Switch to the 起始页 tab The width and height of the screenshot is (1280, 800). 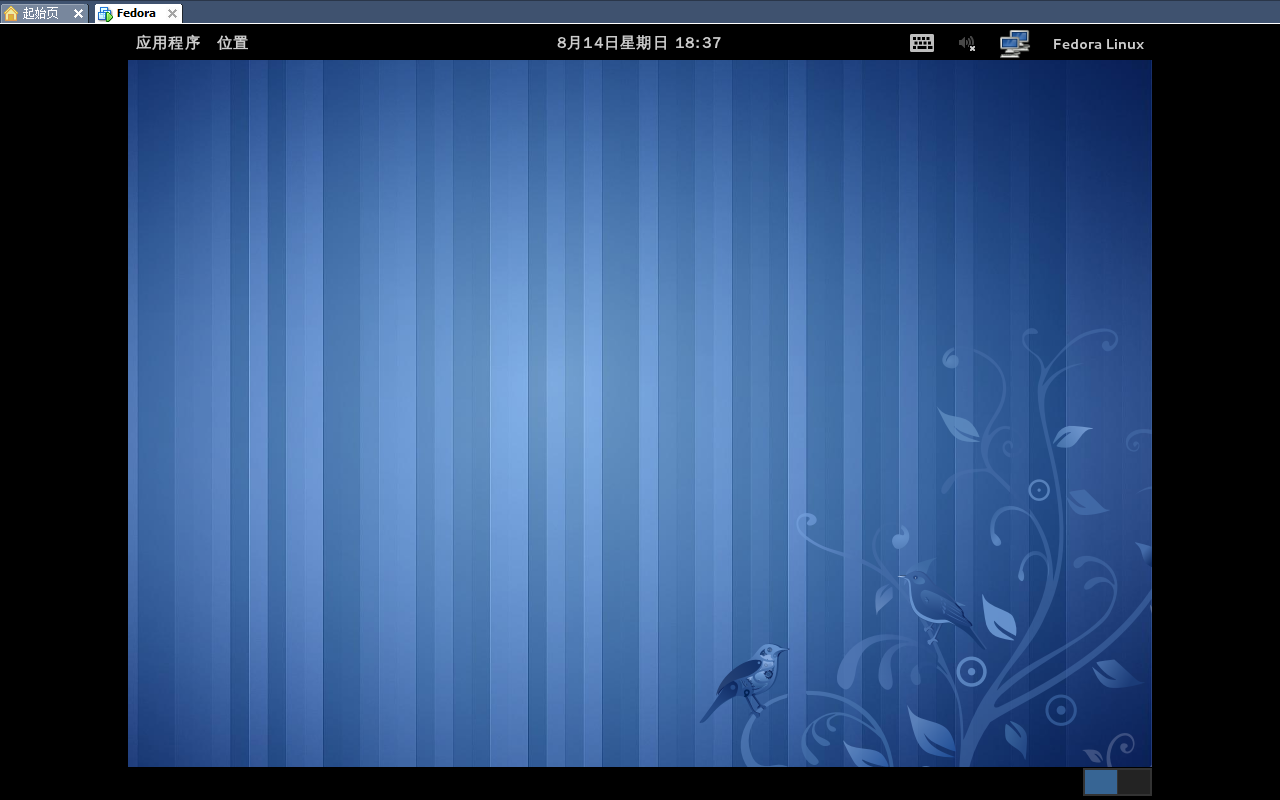click(44, 13)
